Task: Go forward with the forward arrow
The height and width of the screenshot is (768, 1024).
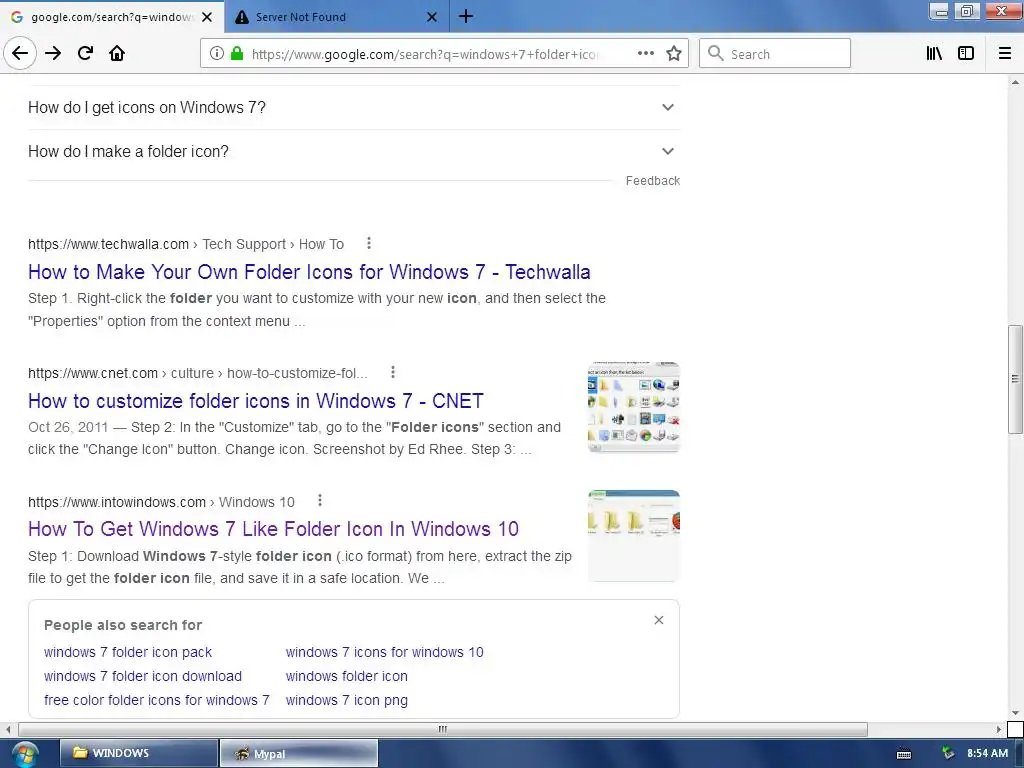Action: click(x=53, y=53)
